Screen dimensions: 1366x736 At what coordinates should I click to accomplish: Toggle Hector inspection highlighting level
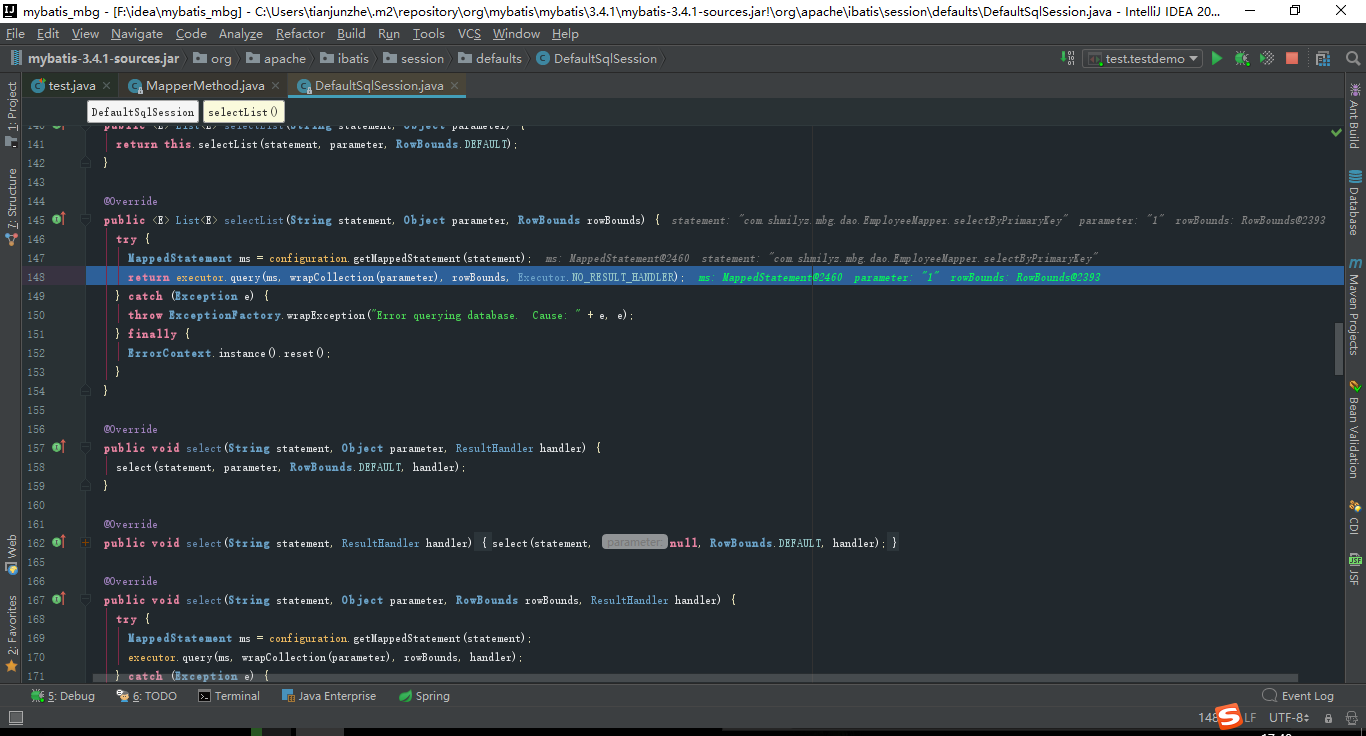pyautogui.click(x=1350, y=717)
